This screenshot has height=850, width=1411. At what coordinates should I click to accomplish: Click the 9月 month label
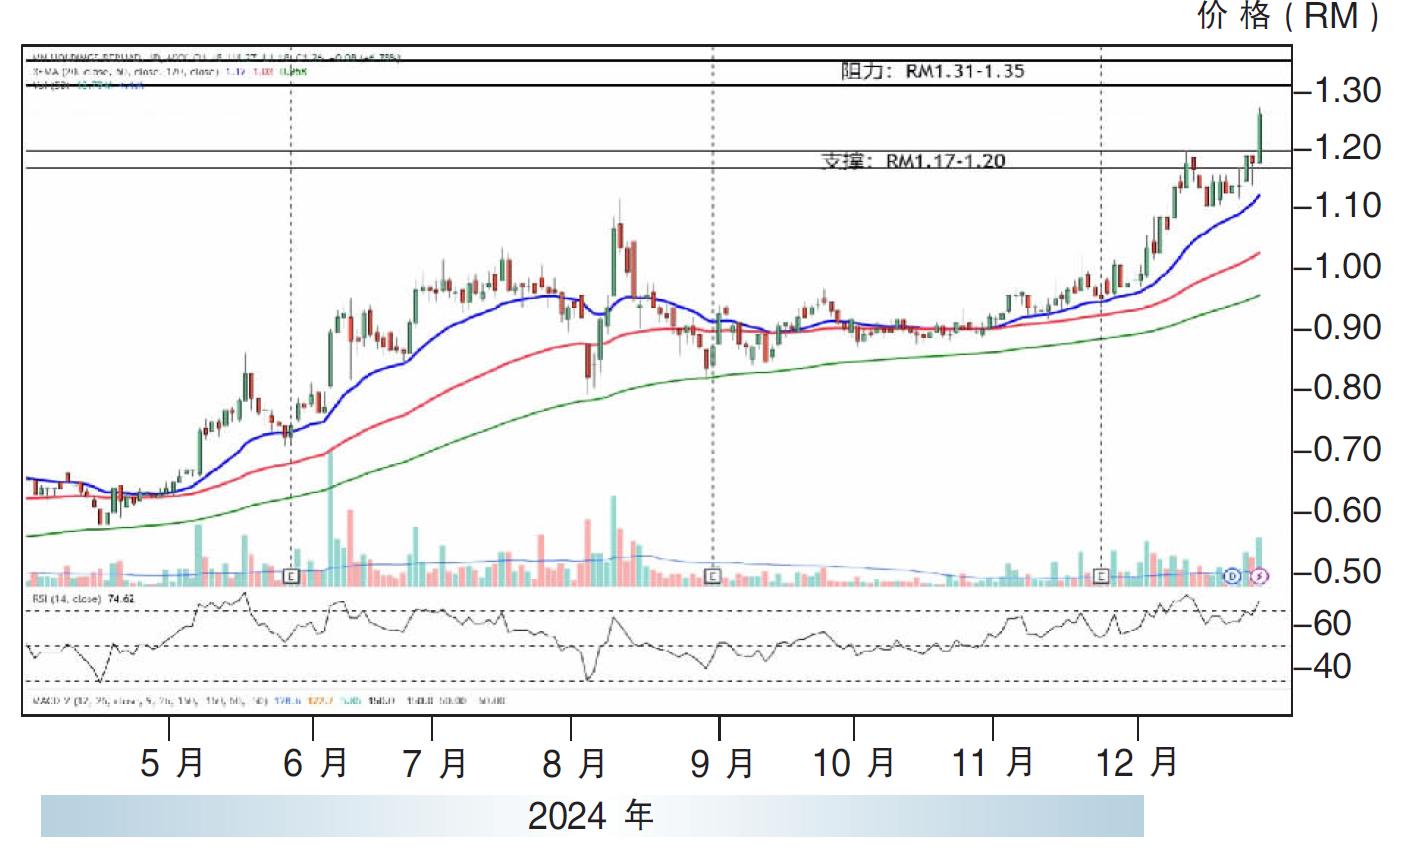tap(721, 764)
